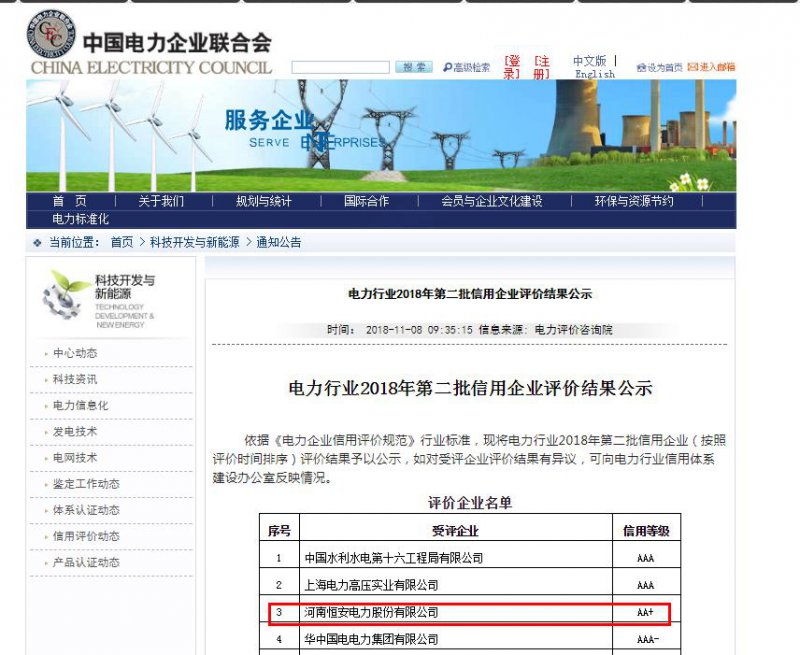This screenshot has height=655, width=800.
Task: Click the 服务企业 banner image
Action: (381, 136)
